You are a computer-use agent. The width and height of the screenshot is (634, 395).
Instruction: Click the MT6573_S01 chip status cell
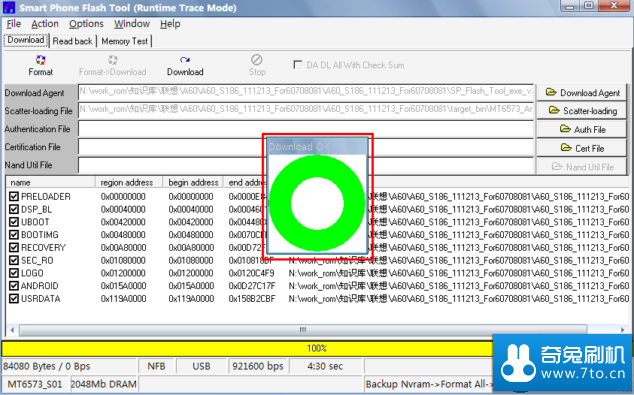(x=35, y=384)
